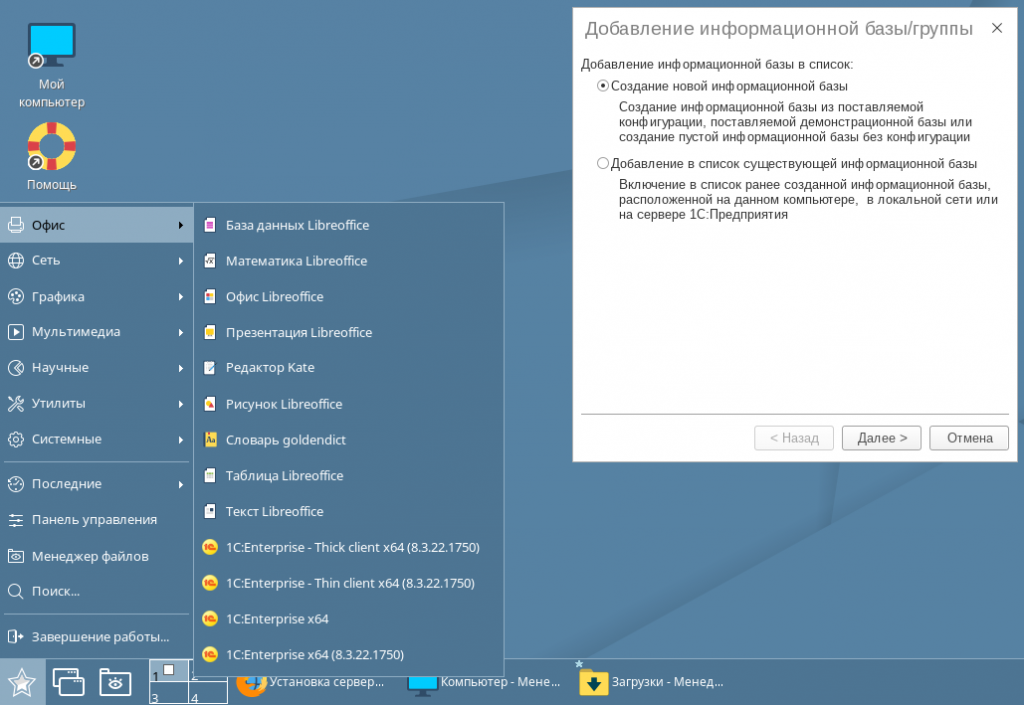Image resolution: width=1024 pixels, height=705 pixels.
Task: Click the Менеджер файлов icon in start menu
Action: (x=16, y=556)
